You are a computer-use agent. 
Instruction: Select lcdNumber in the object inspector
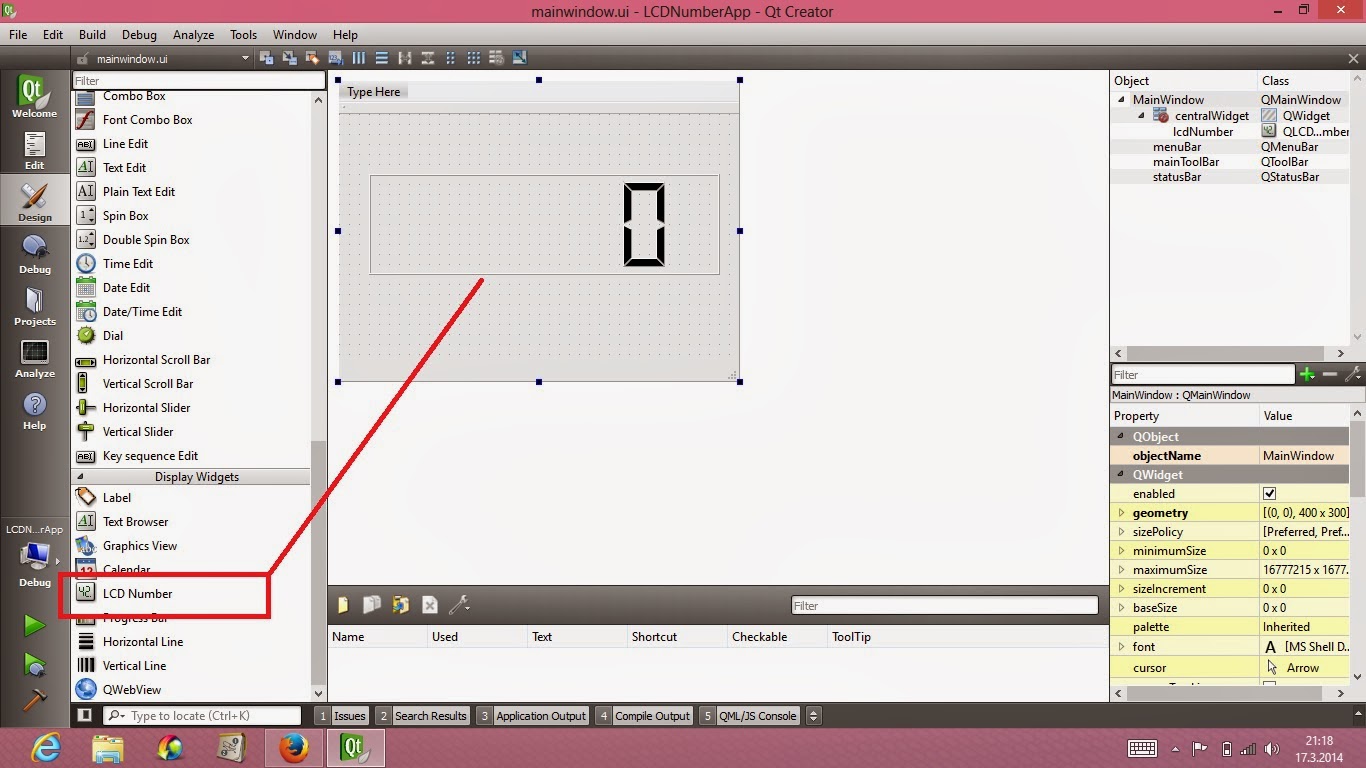tap(1203, 132)
